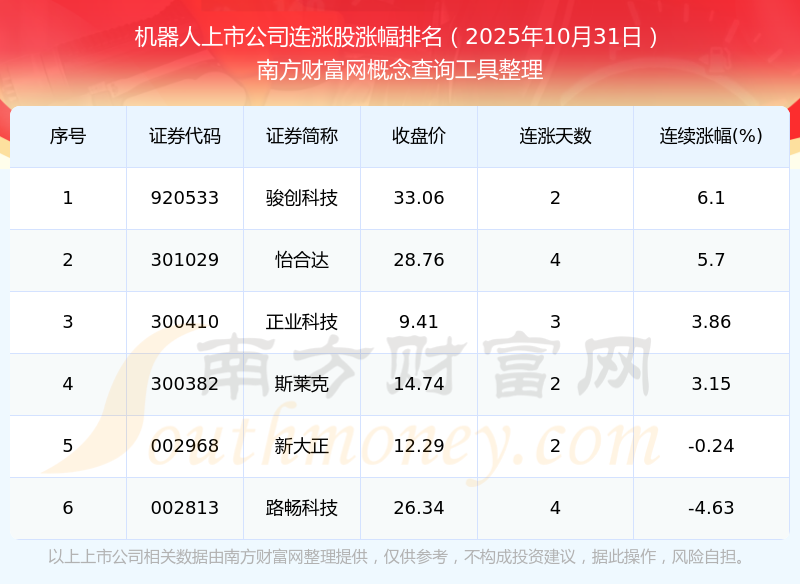Click 序号 cell of the 正业科技 row
The image size is (800, 584).
68,322
